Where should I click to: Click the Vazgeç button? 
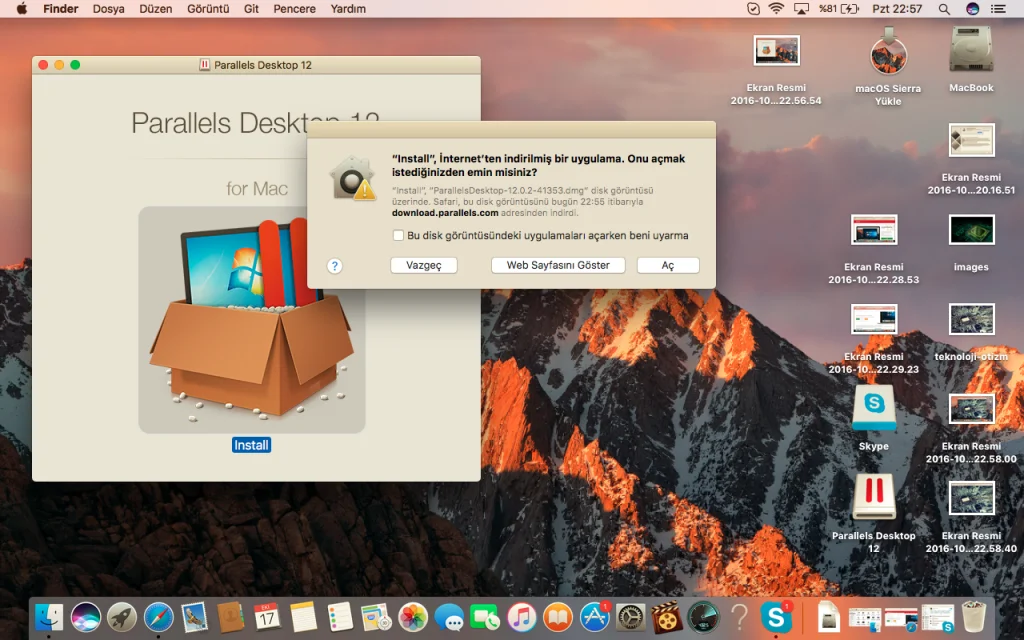pos(424,266)
